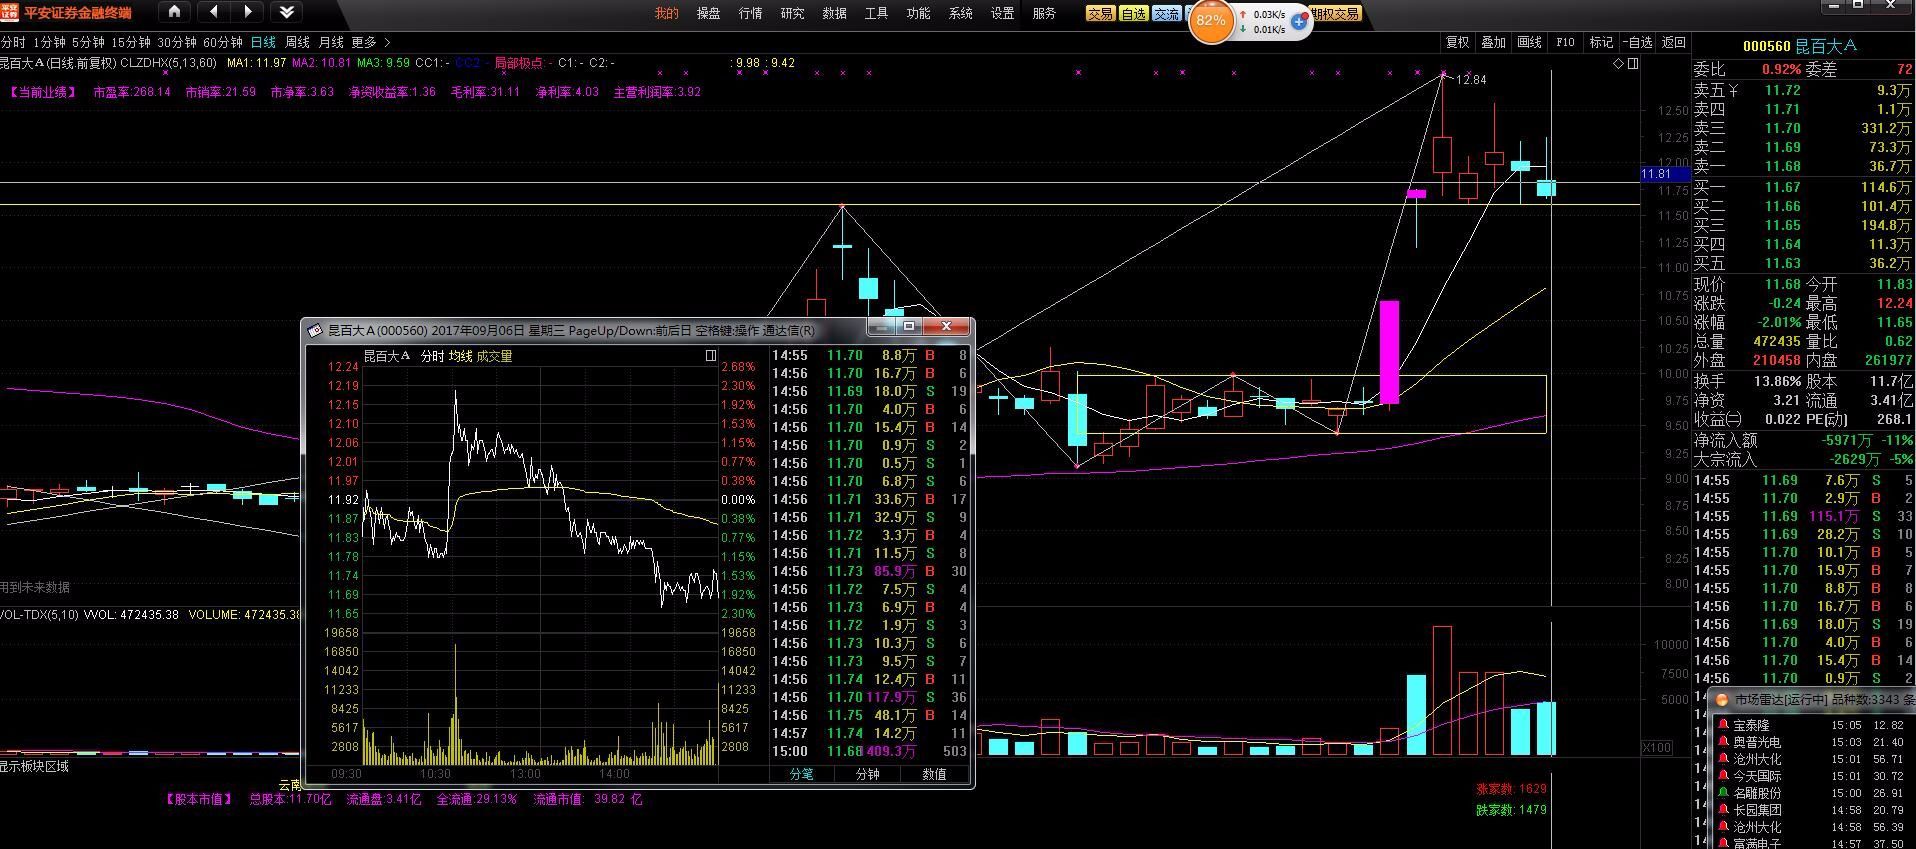Switch to 30分钟 chart period
This screenshot has height=849, width=1916.
coord(176,43)
